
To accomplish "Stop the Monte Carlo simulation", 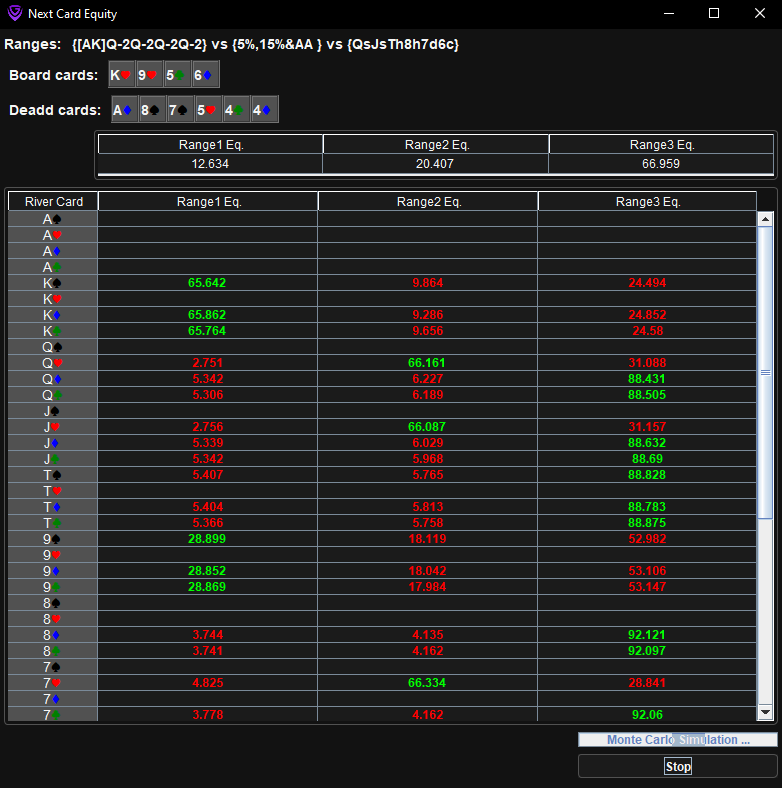I will (677, 766).
